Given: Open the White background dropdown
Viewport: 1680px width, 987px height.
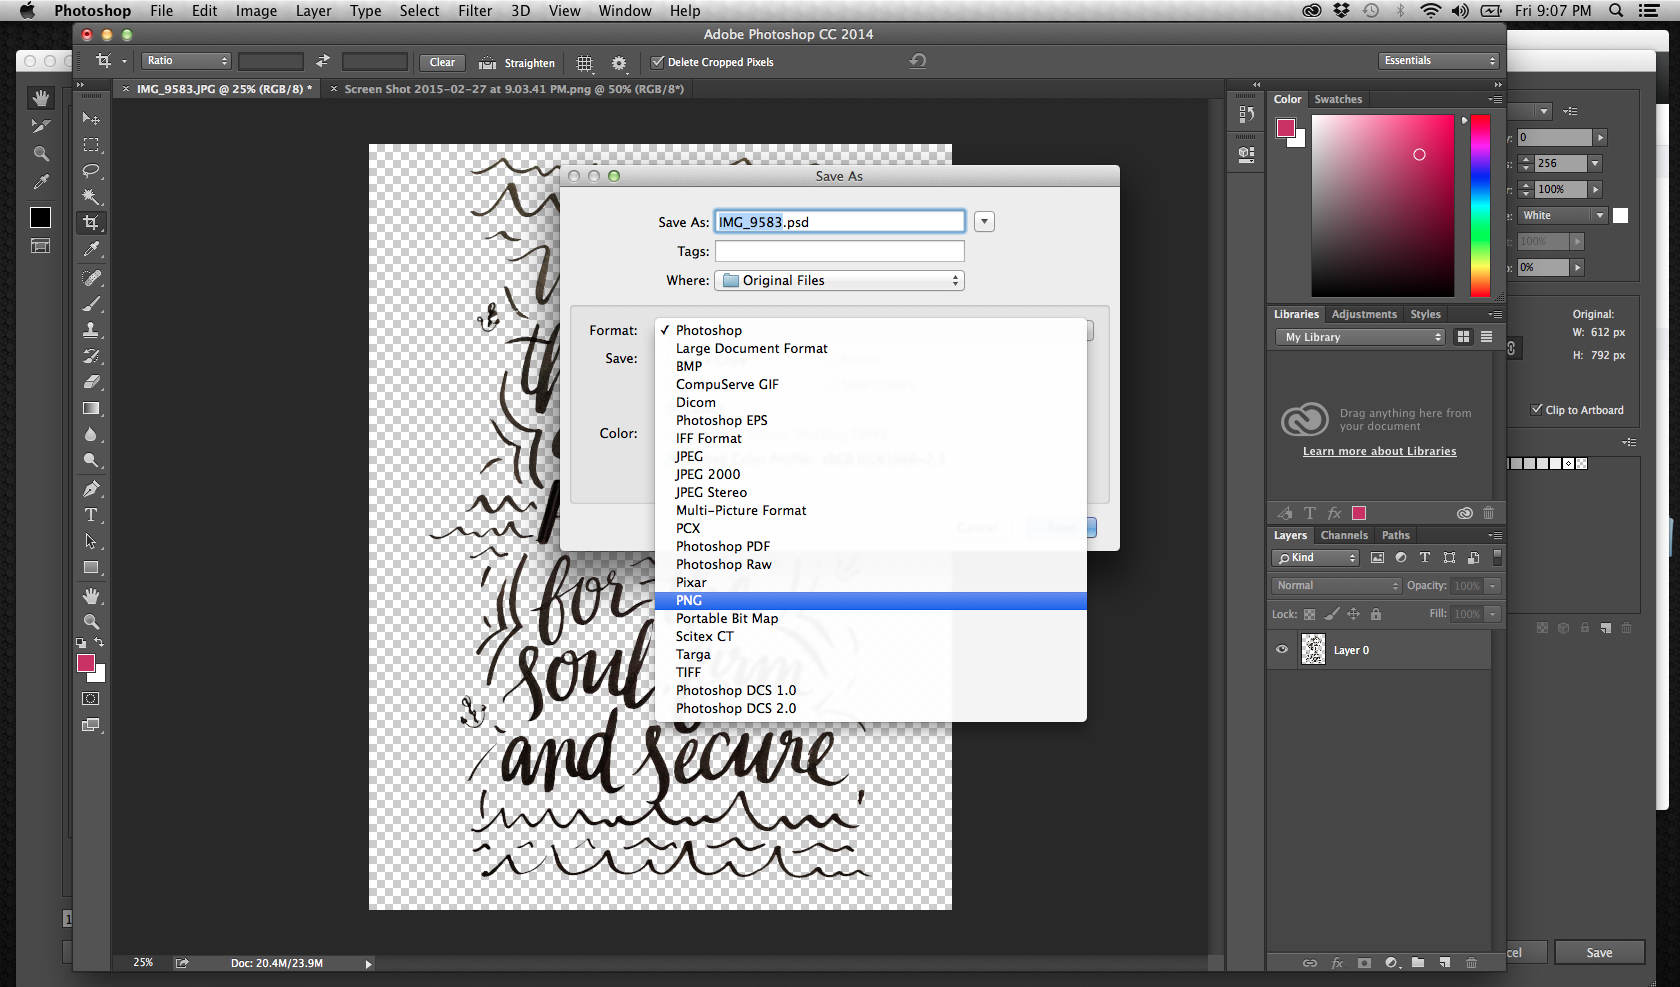Looking at the screenshot, I should tap(1562, 216).
